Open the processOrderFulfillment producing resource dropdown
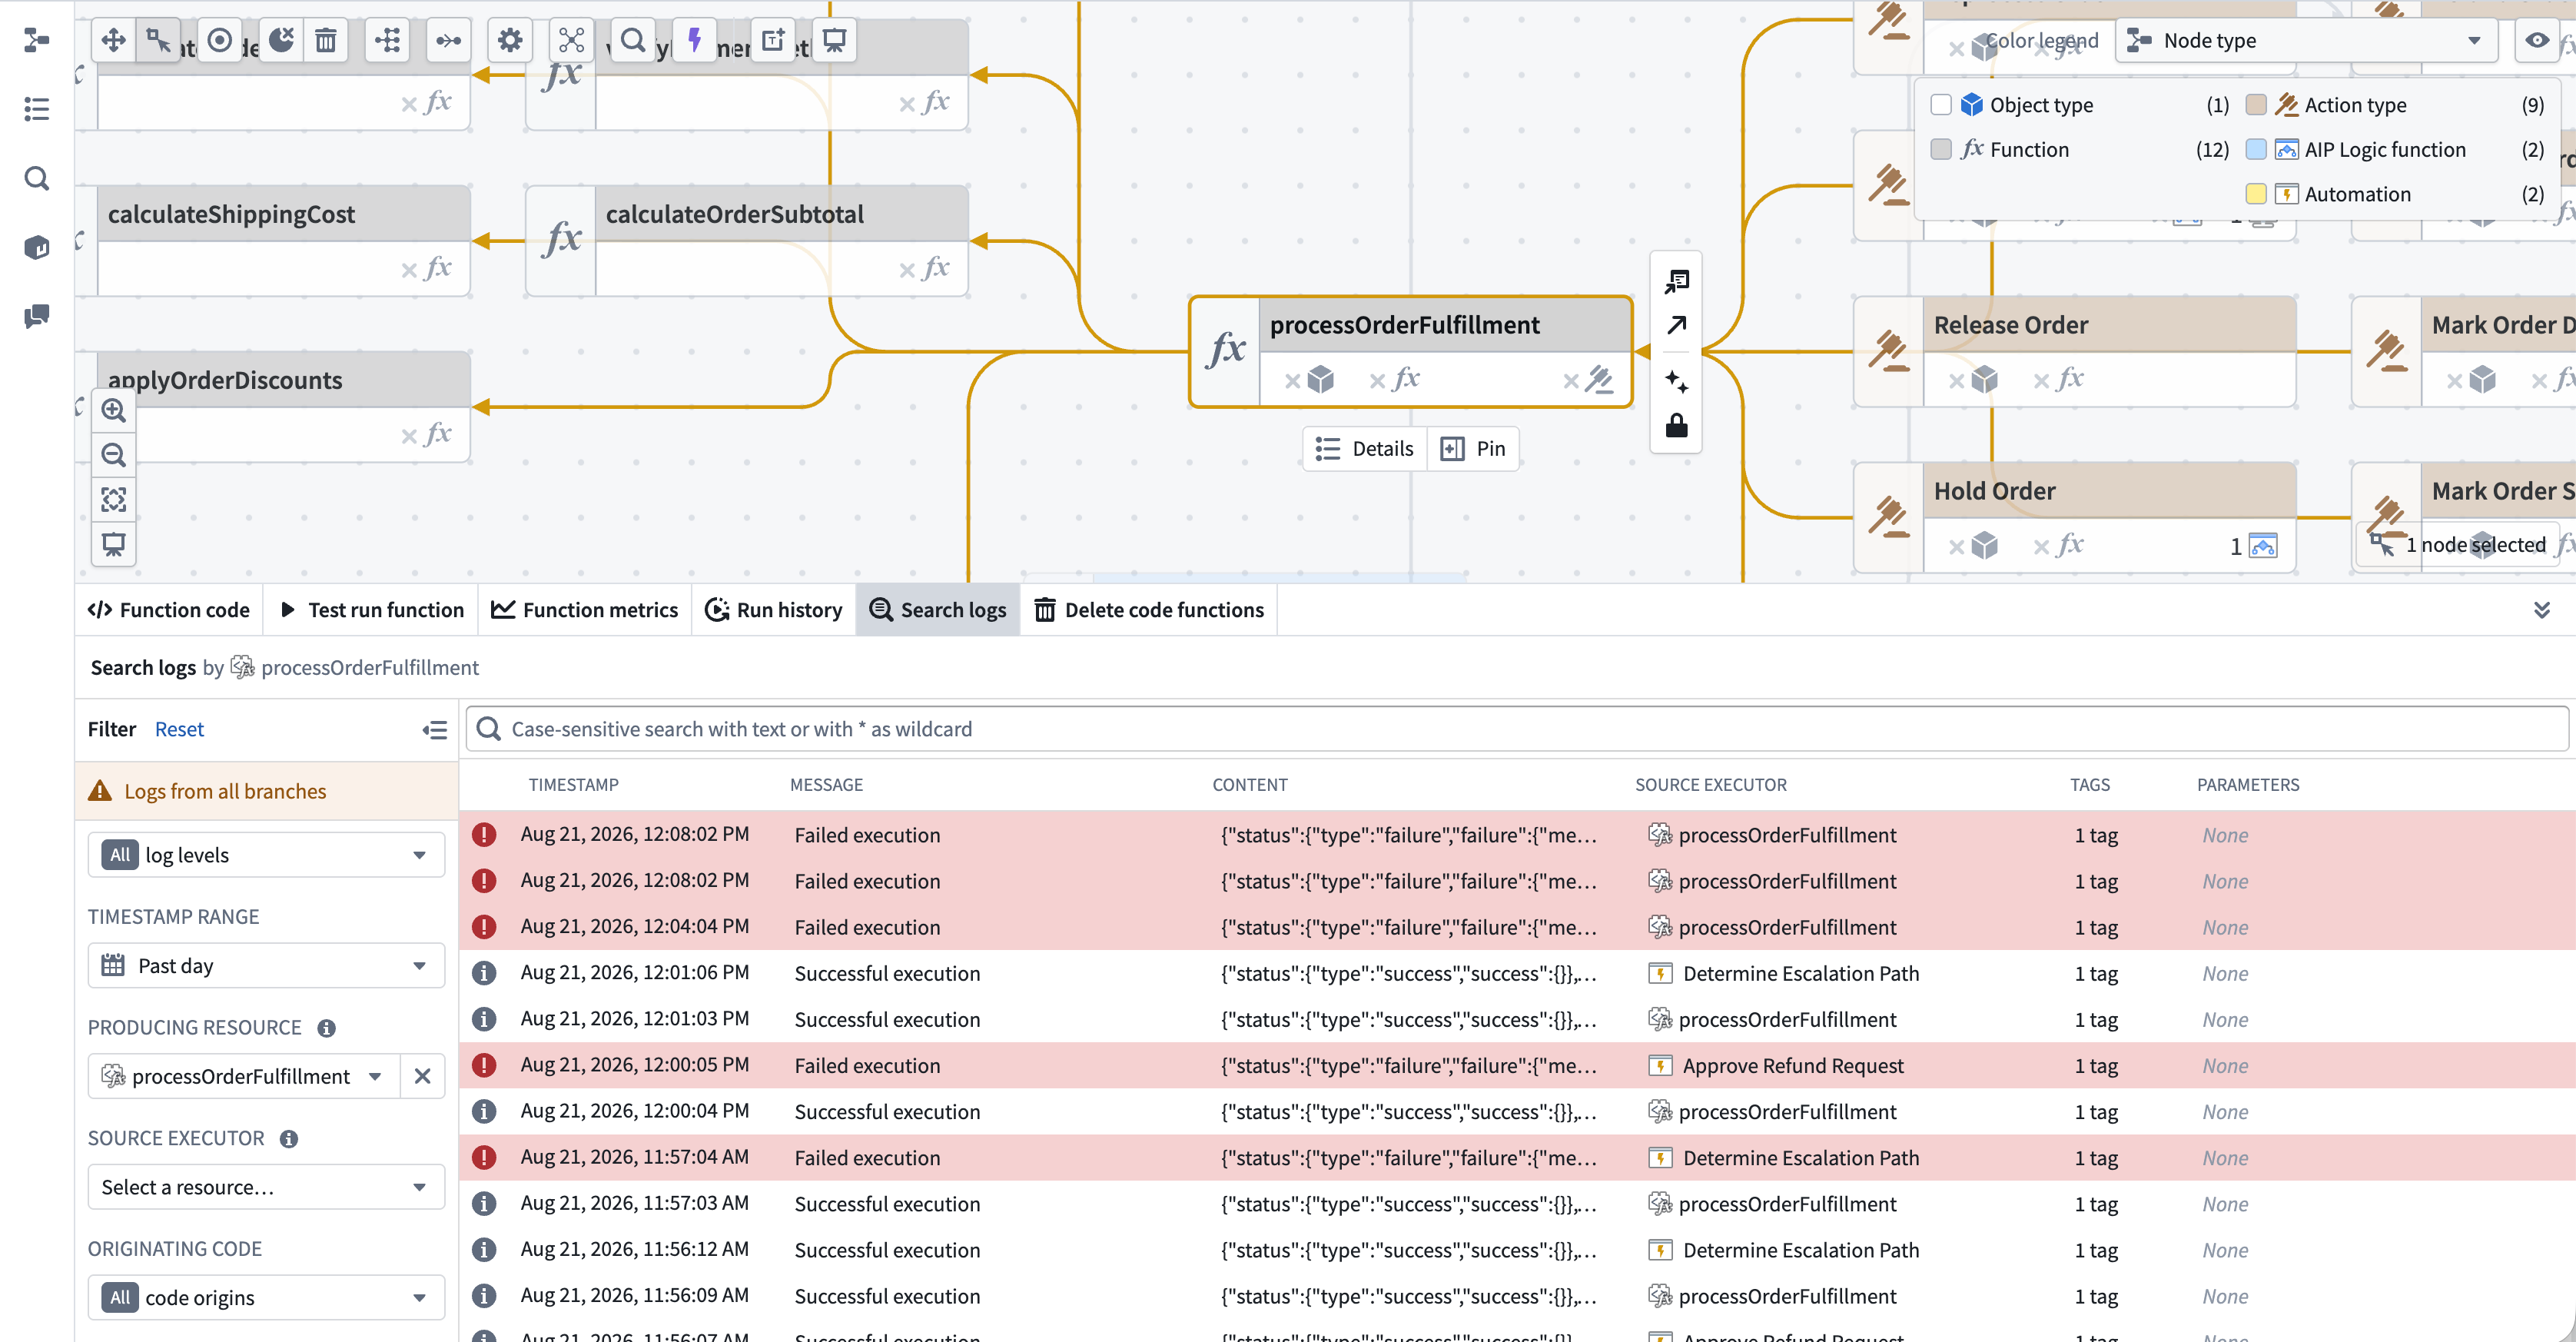 tap(244, 1076)
